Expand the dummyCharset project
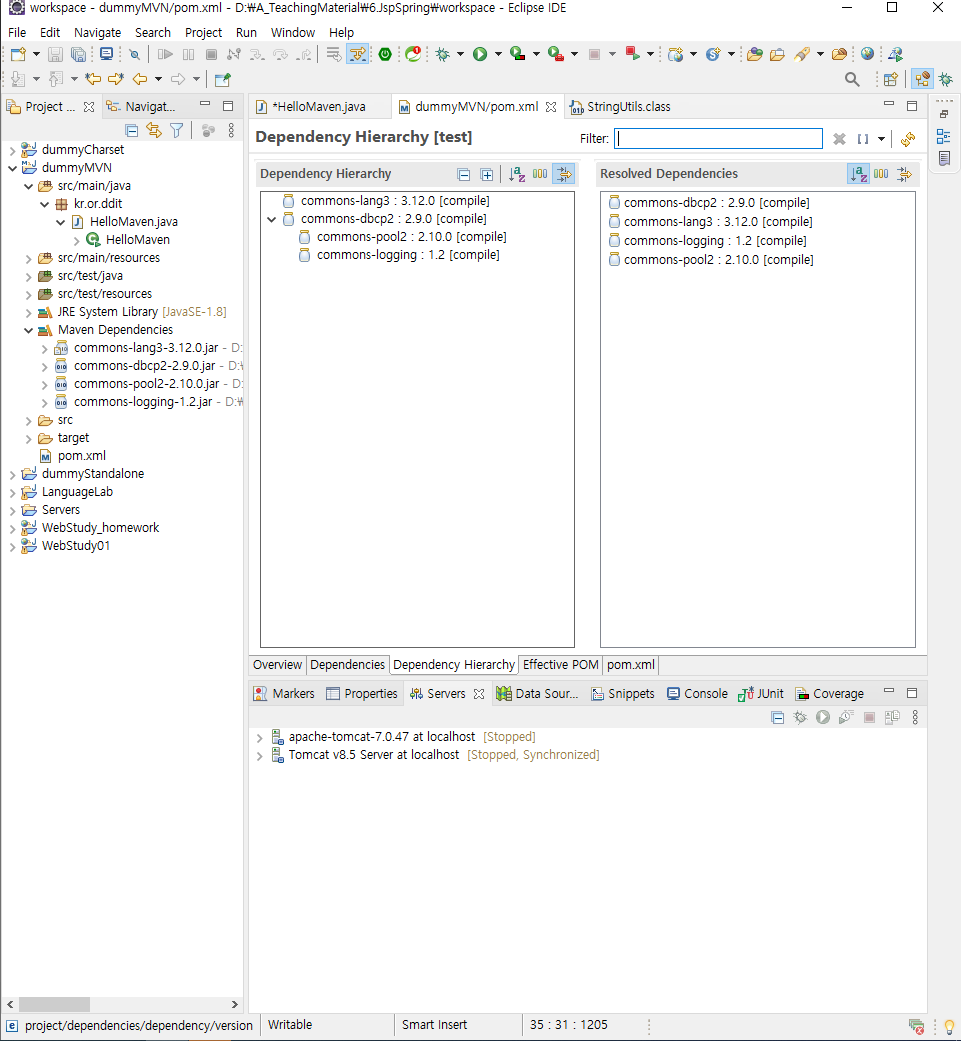 13,150
